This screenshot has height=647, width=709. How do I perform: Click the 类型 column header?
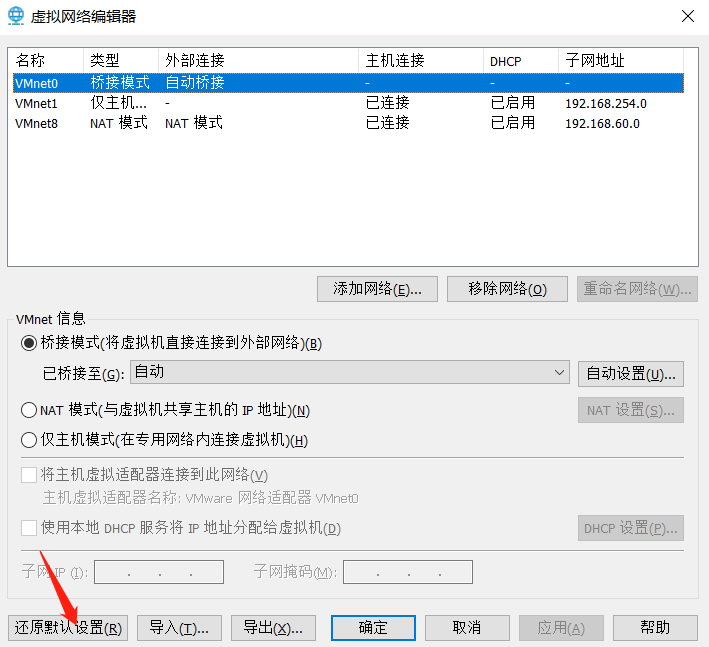click(121, 61)
